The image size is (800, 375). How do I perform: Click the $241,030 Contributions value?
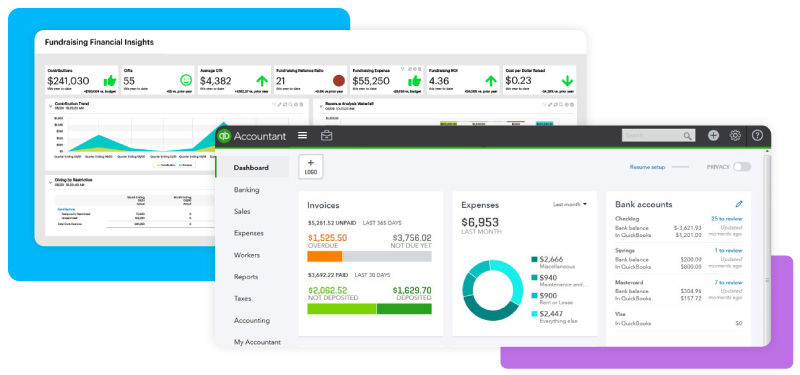(68, 81)
